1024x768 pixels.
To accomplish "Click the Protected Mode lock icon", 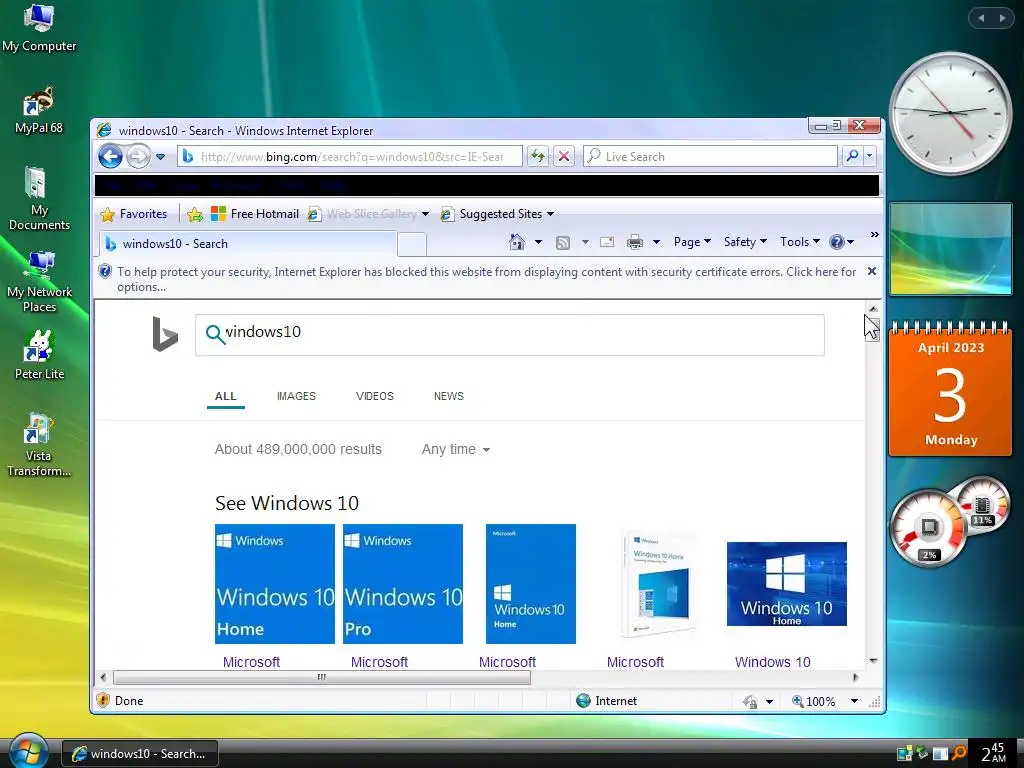I will click(750, 701).
